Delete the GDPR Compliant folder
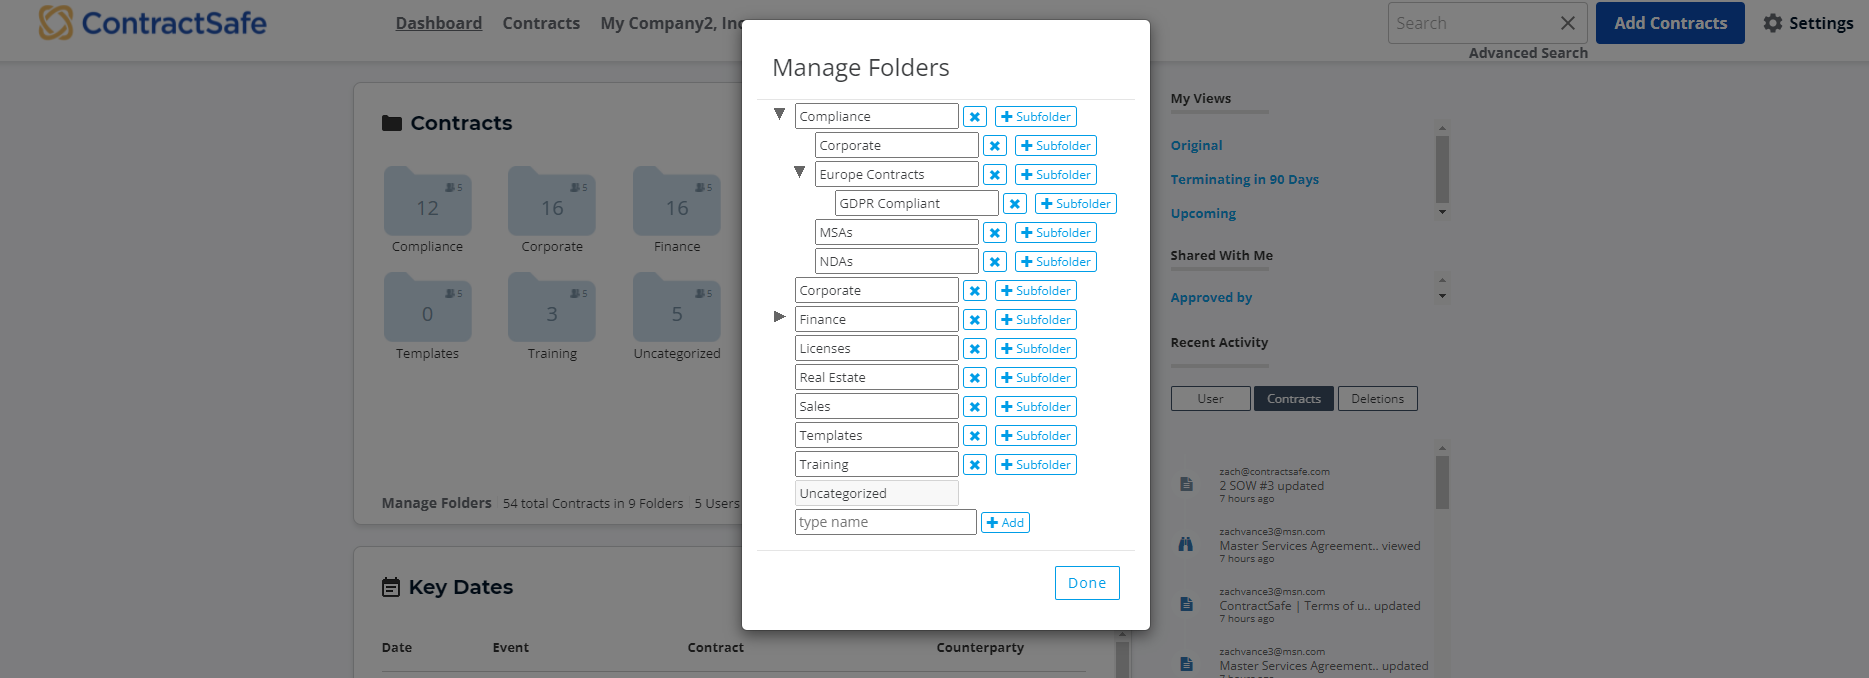Image resolution: width=1869 pixels, height=678 pixels. tap(1015, 204)
